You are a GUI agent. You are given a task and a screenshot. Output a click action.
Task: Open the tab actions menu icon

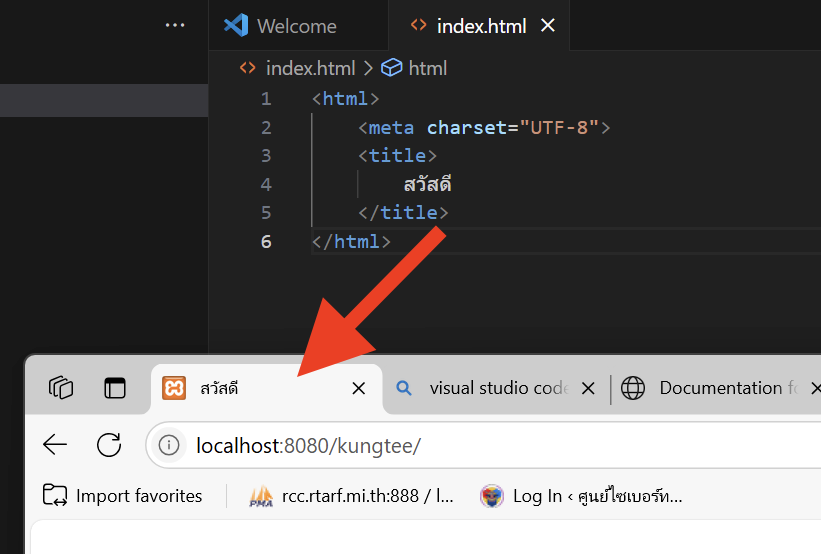click(115, 388)
